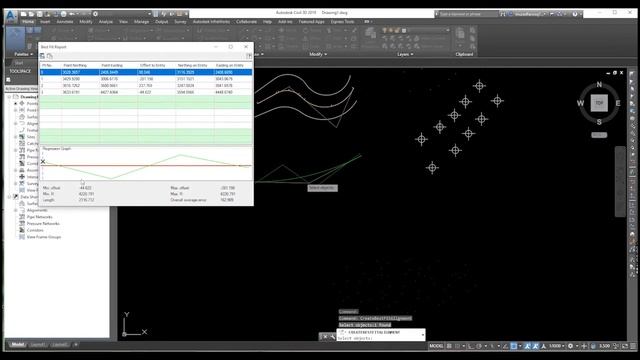640x360 pixels.
Task: Collapse the Data Shortcuts node
Action: click(x=9, y=197)
